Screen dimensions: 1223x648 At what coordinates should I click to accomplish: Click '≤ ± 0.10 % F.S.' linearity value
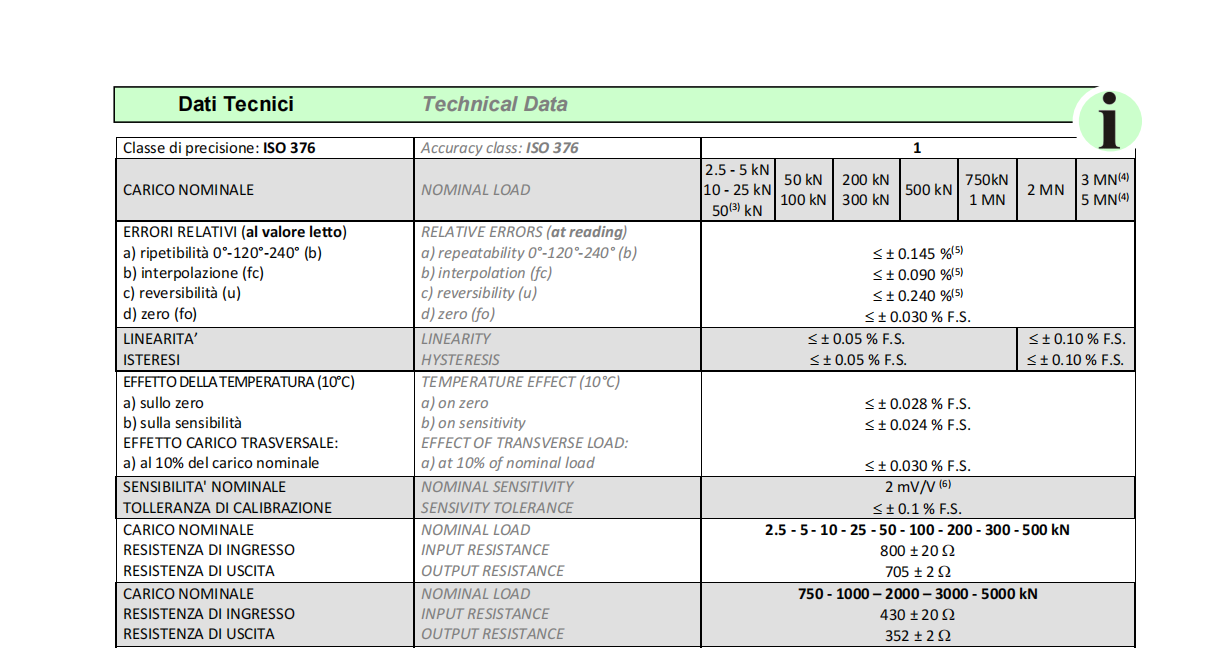point(1076,339)
